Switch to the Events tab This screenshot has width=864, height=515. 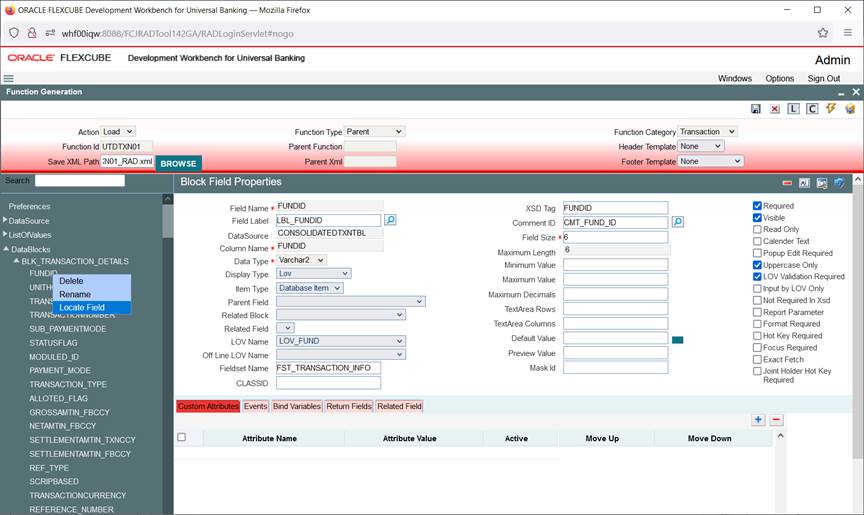[256, 406]
